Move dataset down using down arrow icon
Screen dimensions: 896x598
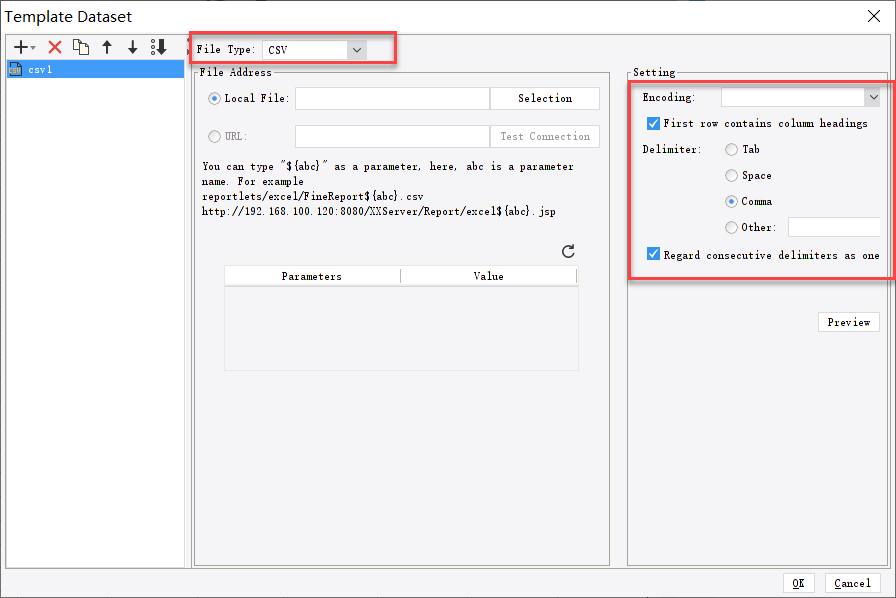[132, 46]
